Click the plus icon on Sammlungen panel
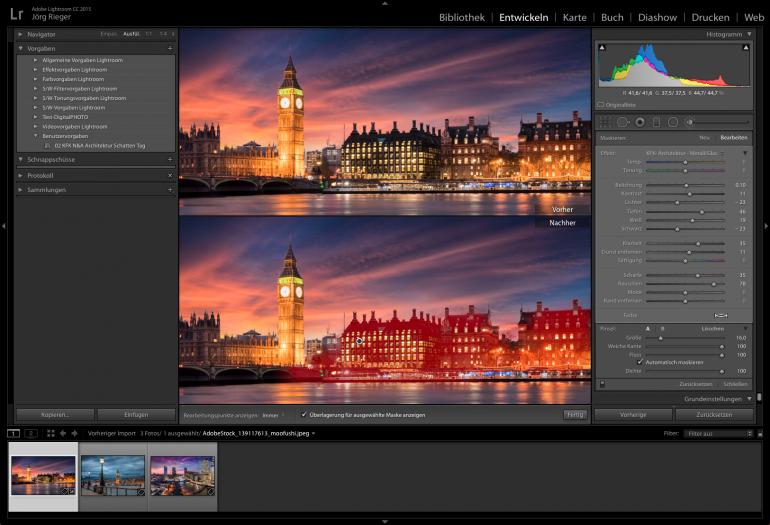Image resolution: width=770 pixels, height=525 pixels. pos(170,190)
